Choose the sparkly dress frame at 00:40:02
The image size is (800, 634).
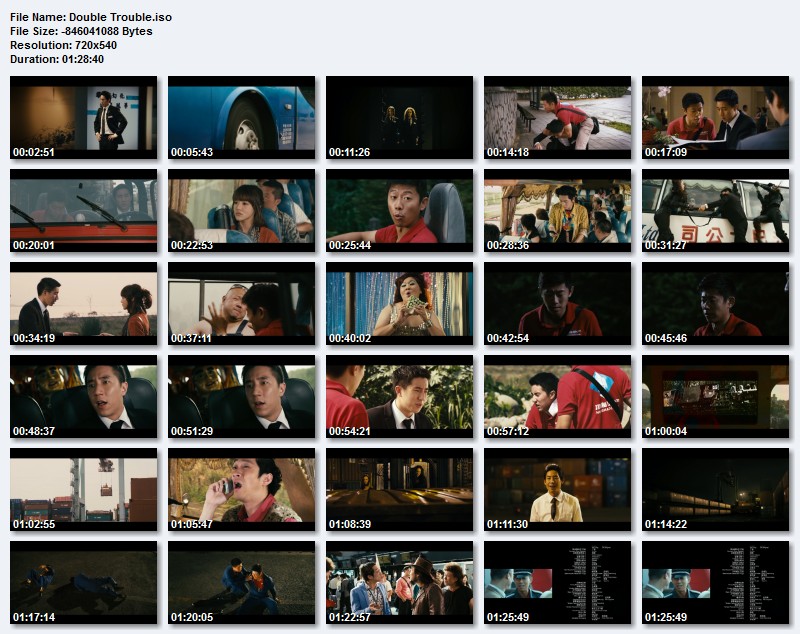(399, 304)
